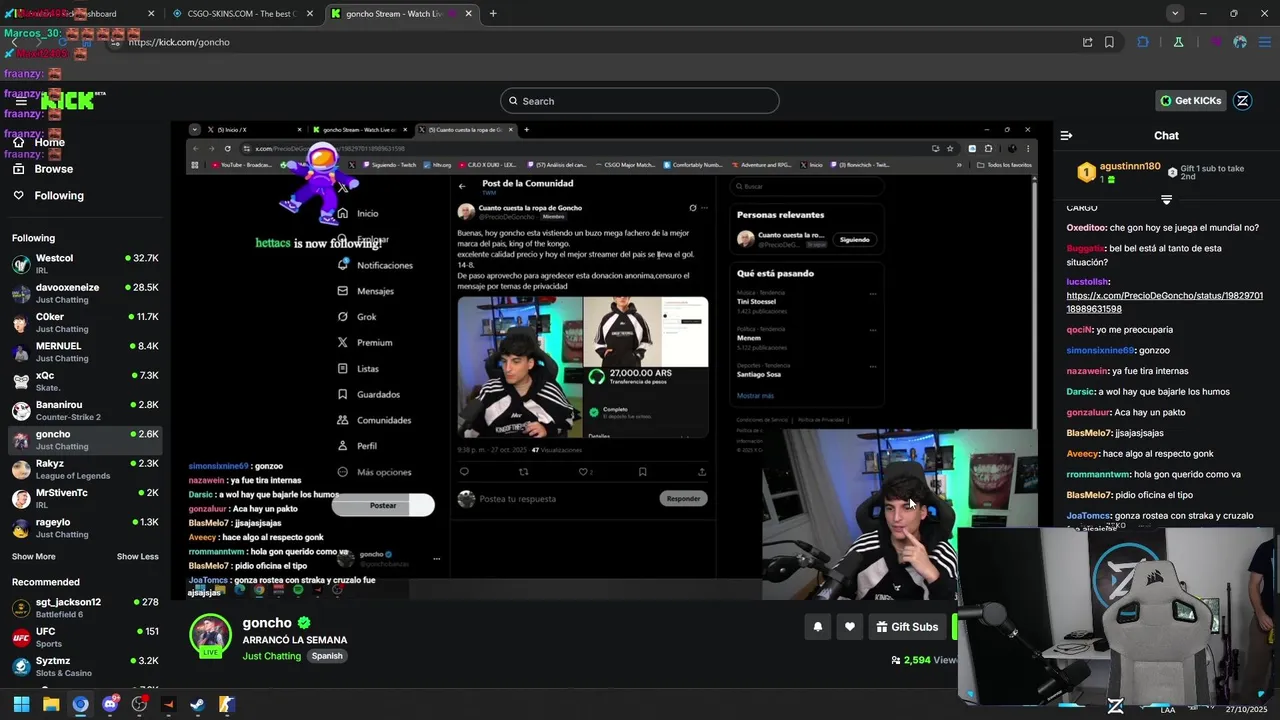
Task: Open a new browser tab
Action: pyautogui.click(x=493, y=14)
